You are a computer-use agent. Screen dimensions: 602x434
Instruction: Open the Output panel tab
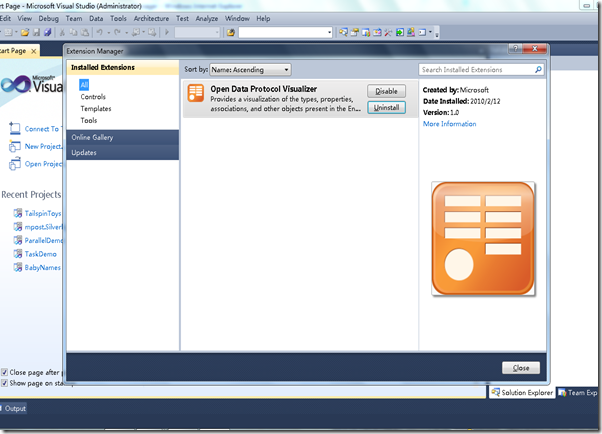coord(14,408)
